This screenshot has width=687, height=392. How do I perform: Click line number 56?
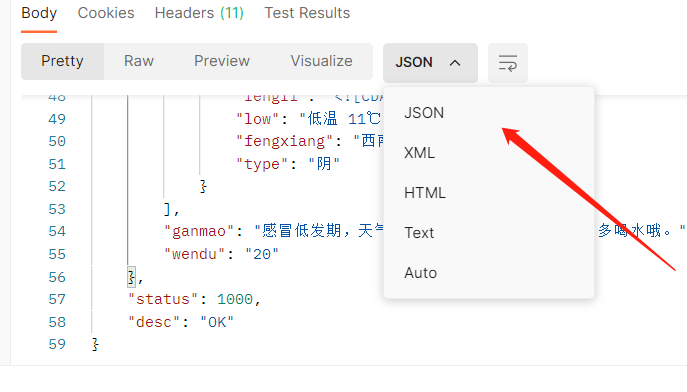click(57, 277)
